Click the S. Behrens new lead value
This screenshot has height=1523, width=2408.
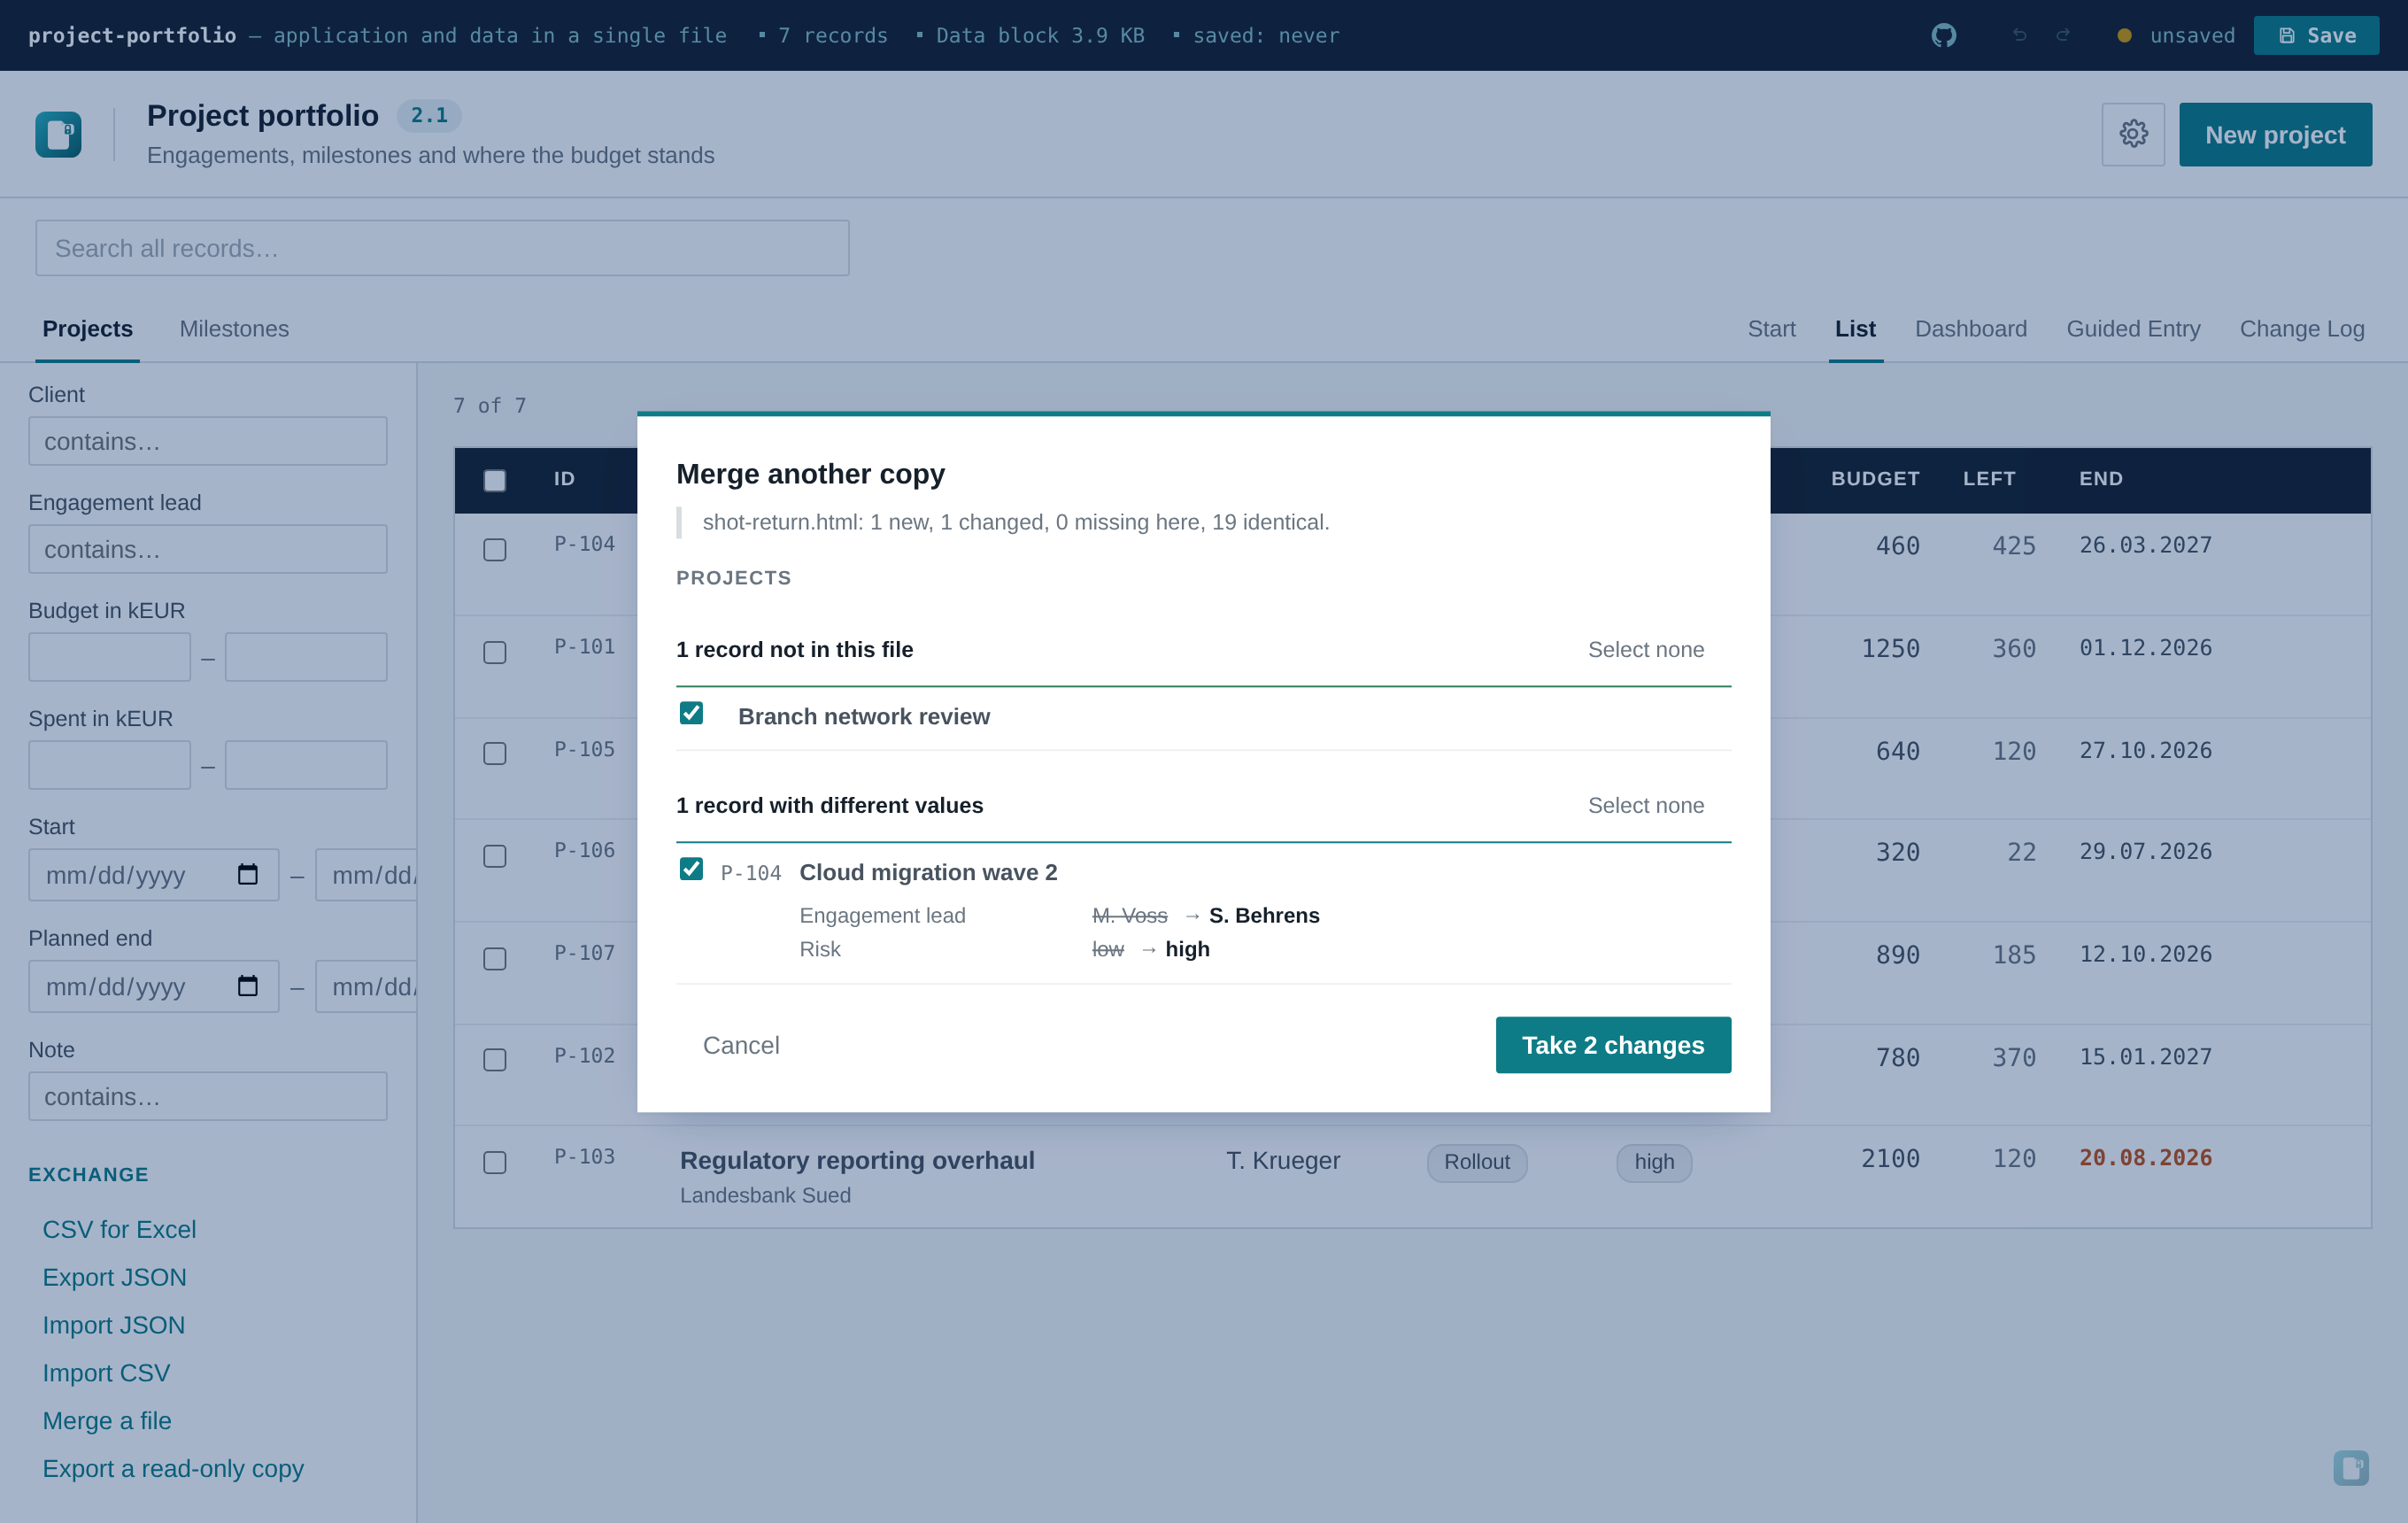(x=1264, y=916)
